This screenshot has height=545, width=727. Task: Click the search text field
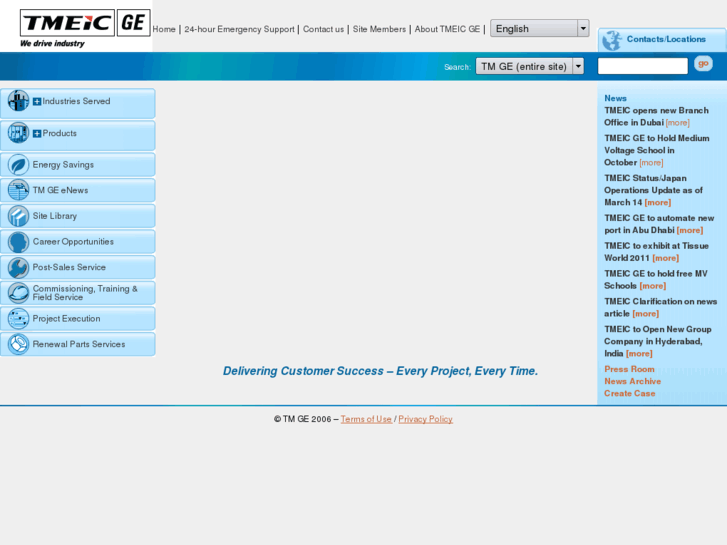tap(643, 66)
